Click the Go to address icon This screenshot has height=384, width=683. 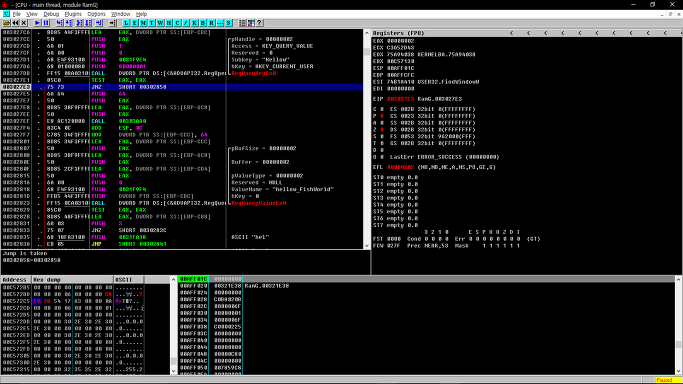112,23
